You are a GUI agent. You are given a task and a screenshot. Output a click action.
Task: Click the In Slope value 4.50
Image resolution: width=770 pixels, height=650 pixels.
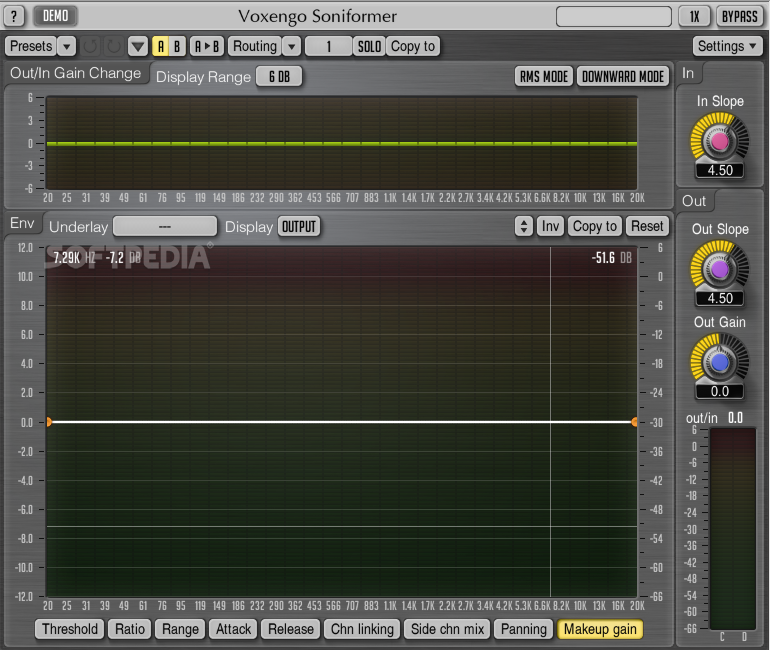click(720, 170)
